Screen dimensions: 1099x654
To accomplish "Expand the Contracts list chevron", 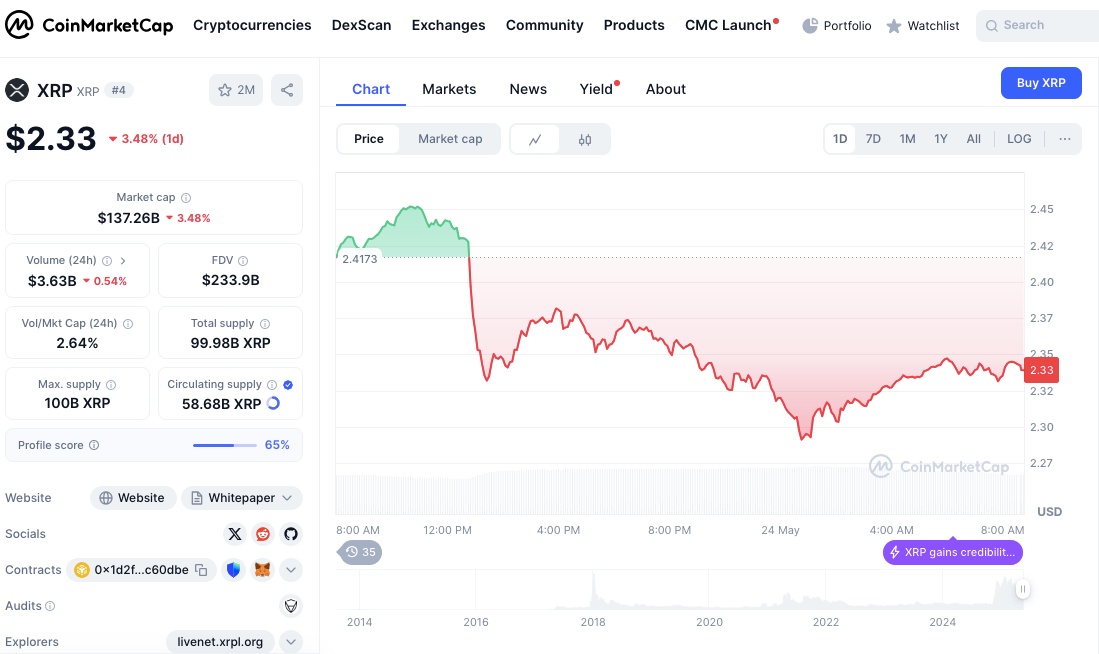I will [x=290, y=570].
